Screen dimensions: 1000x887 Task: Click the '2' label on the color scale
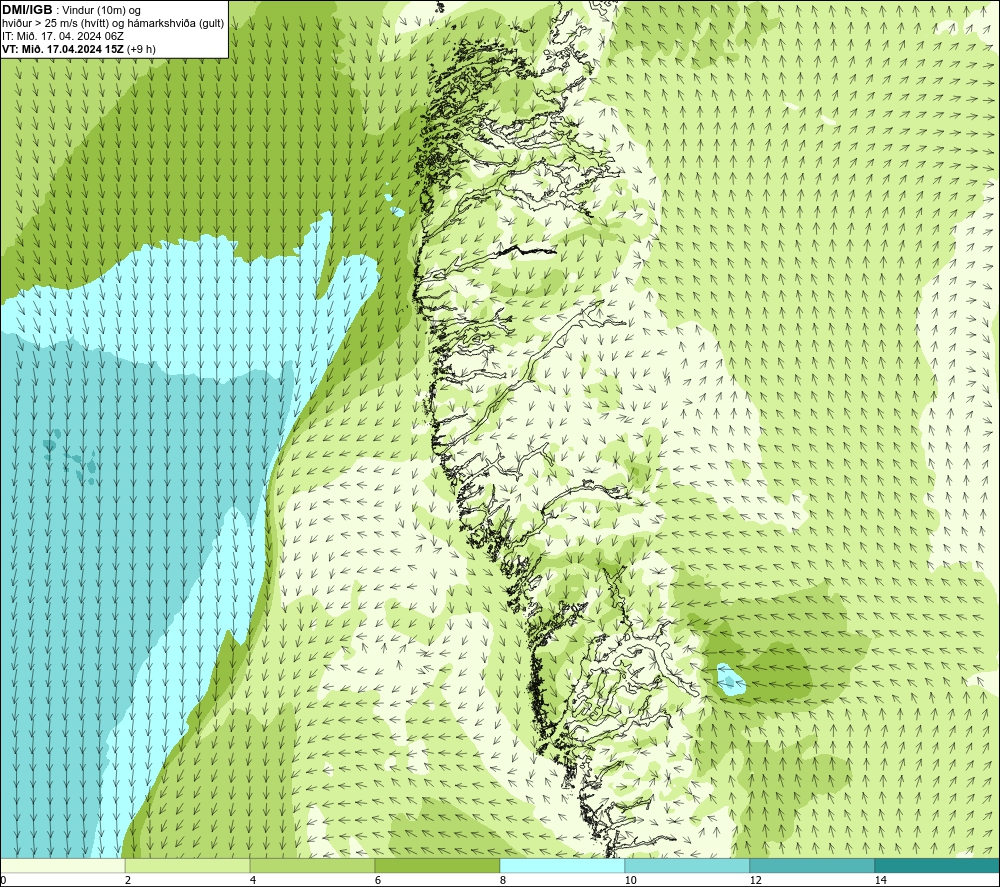tap(128, 880)
